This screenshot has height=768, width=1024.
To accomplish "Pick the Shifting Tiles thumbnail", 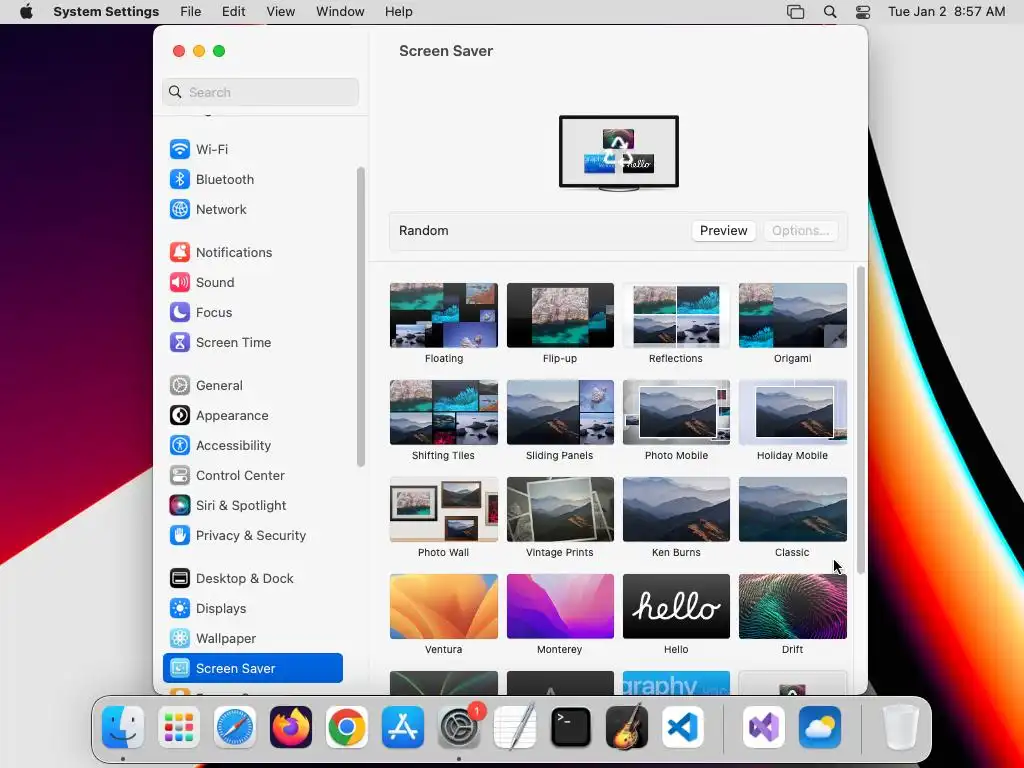I will click(444, 412).
